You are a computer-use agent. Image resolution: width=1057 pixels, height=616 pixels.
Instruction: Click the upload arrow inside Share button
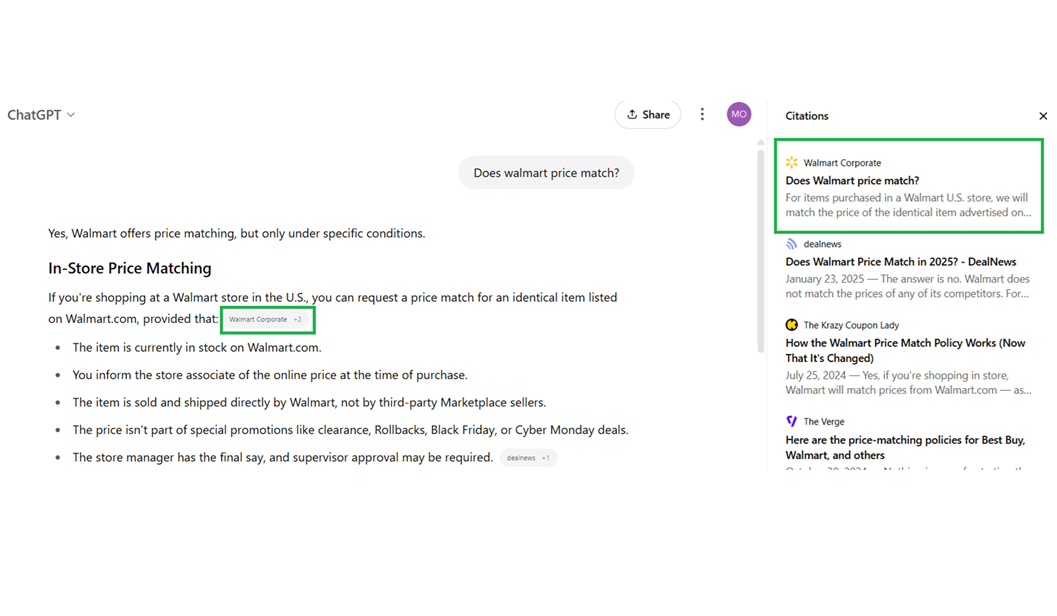pos(633,114)
